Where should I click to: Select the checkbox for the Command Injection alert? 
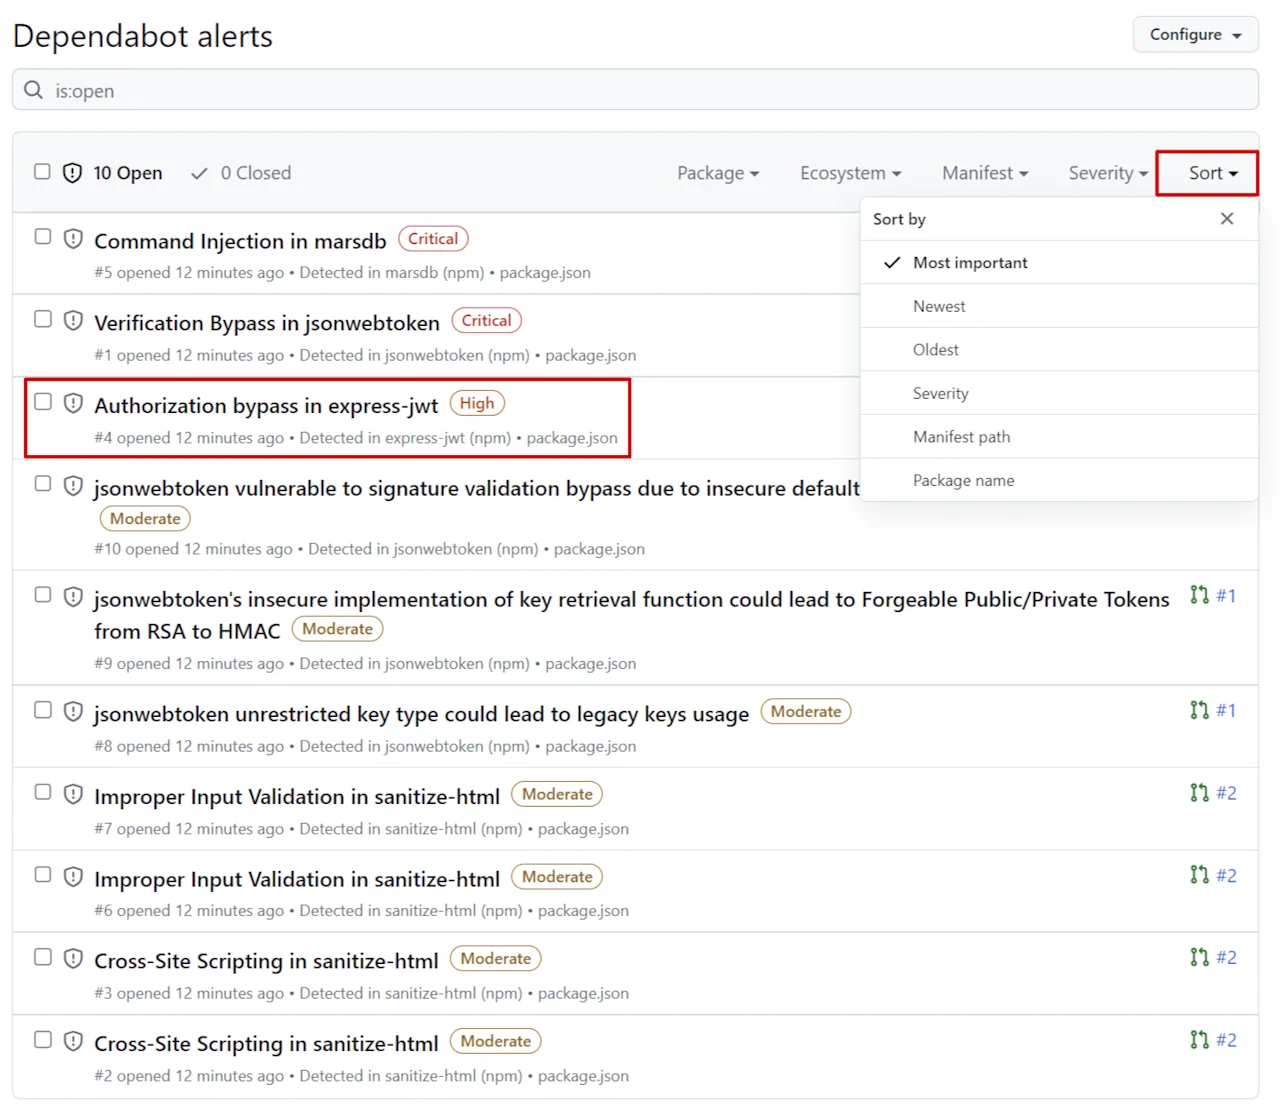tap(42, 236)
